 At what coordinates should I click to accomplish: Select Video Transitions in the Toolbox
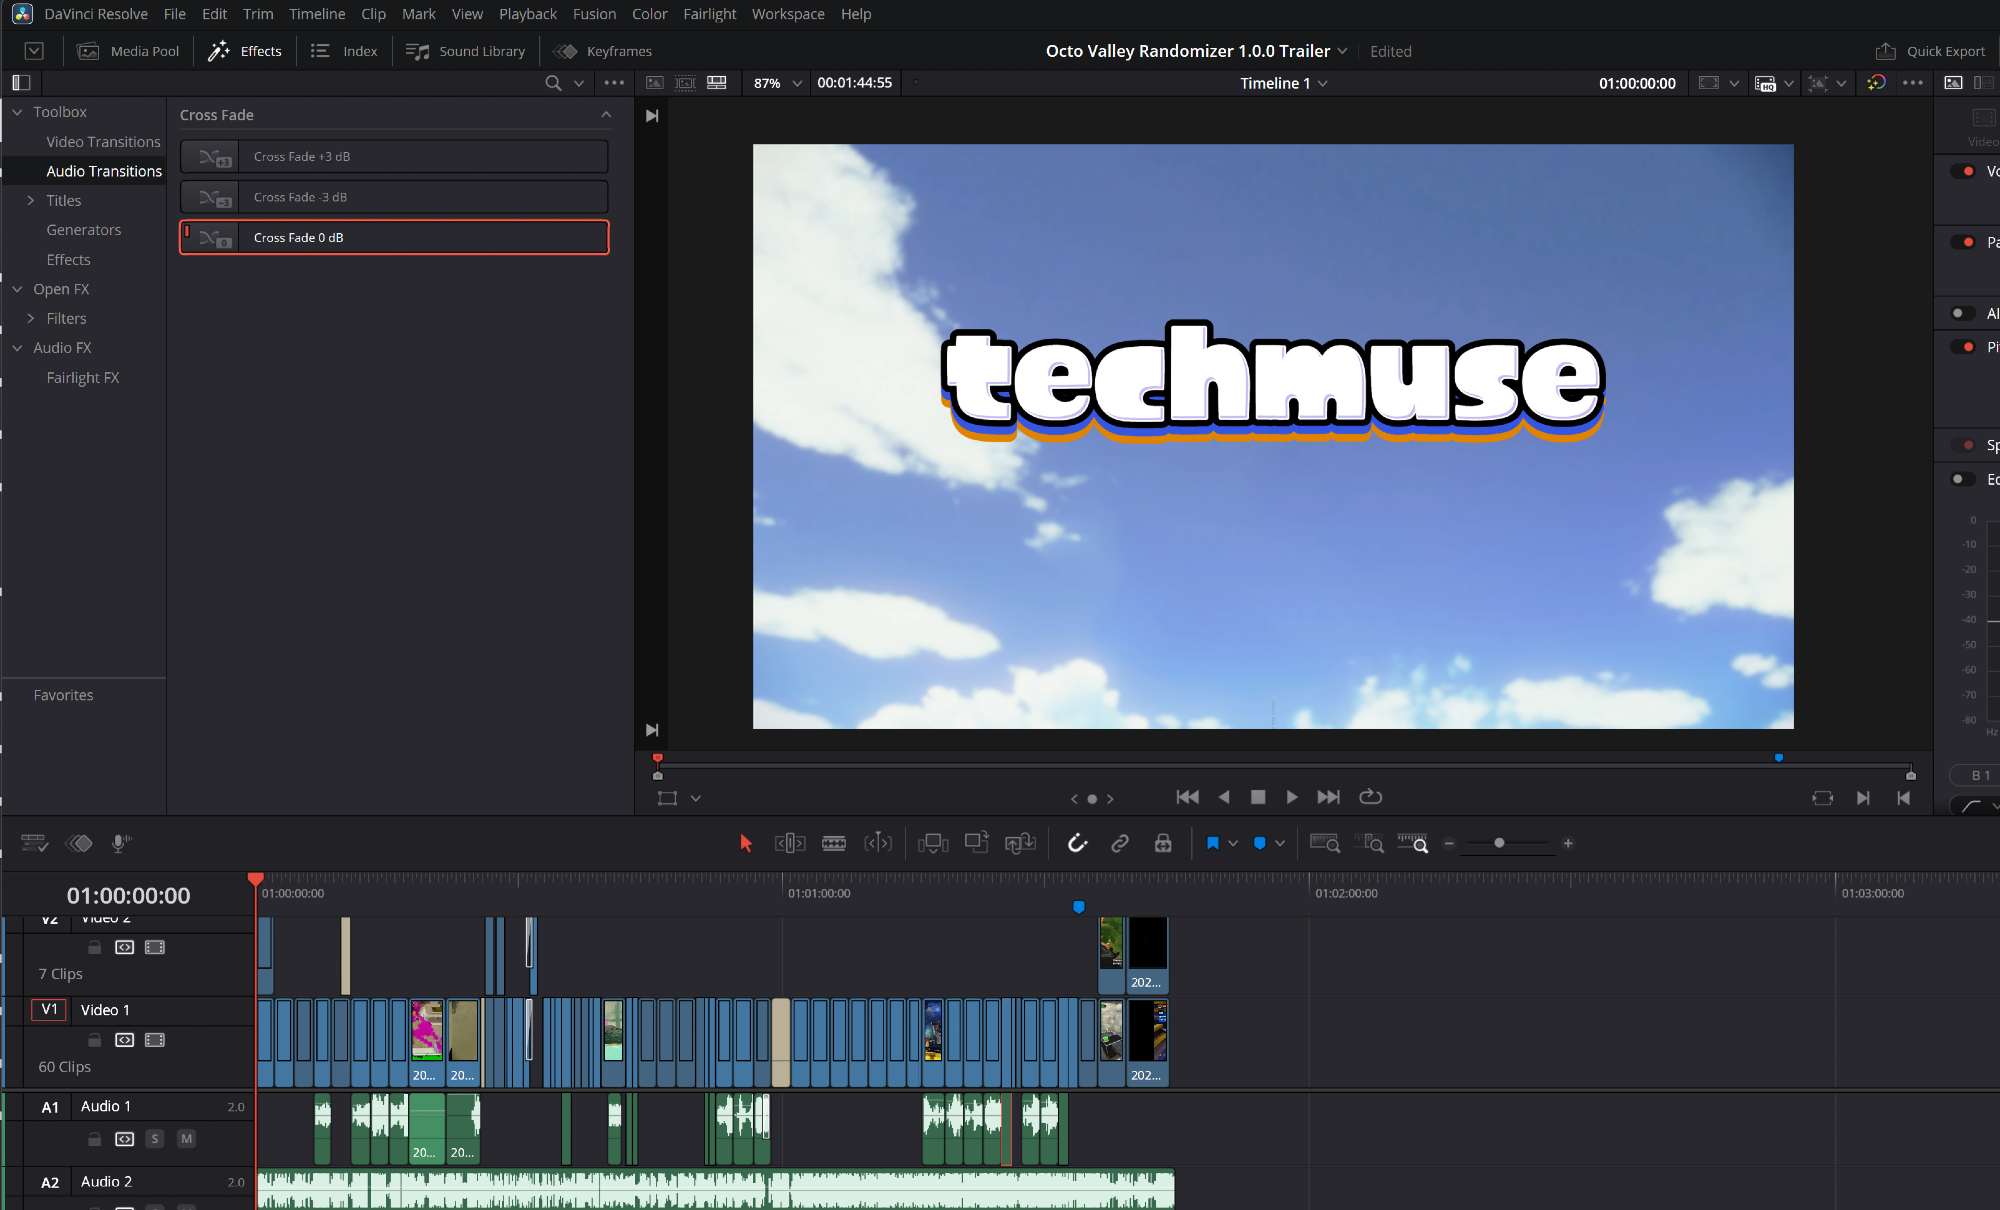pyautogui.click(x=103, y=142)
